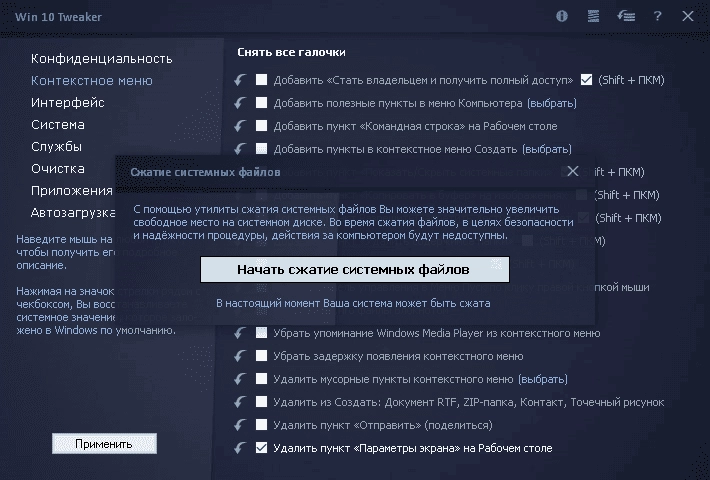Reset arrow for «Командная строка» row
710x480 pixels.
(240, 126)
